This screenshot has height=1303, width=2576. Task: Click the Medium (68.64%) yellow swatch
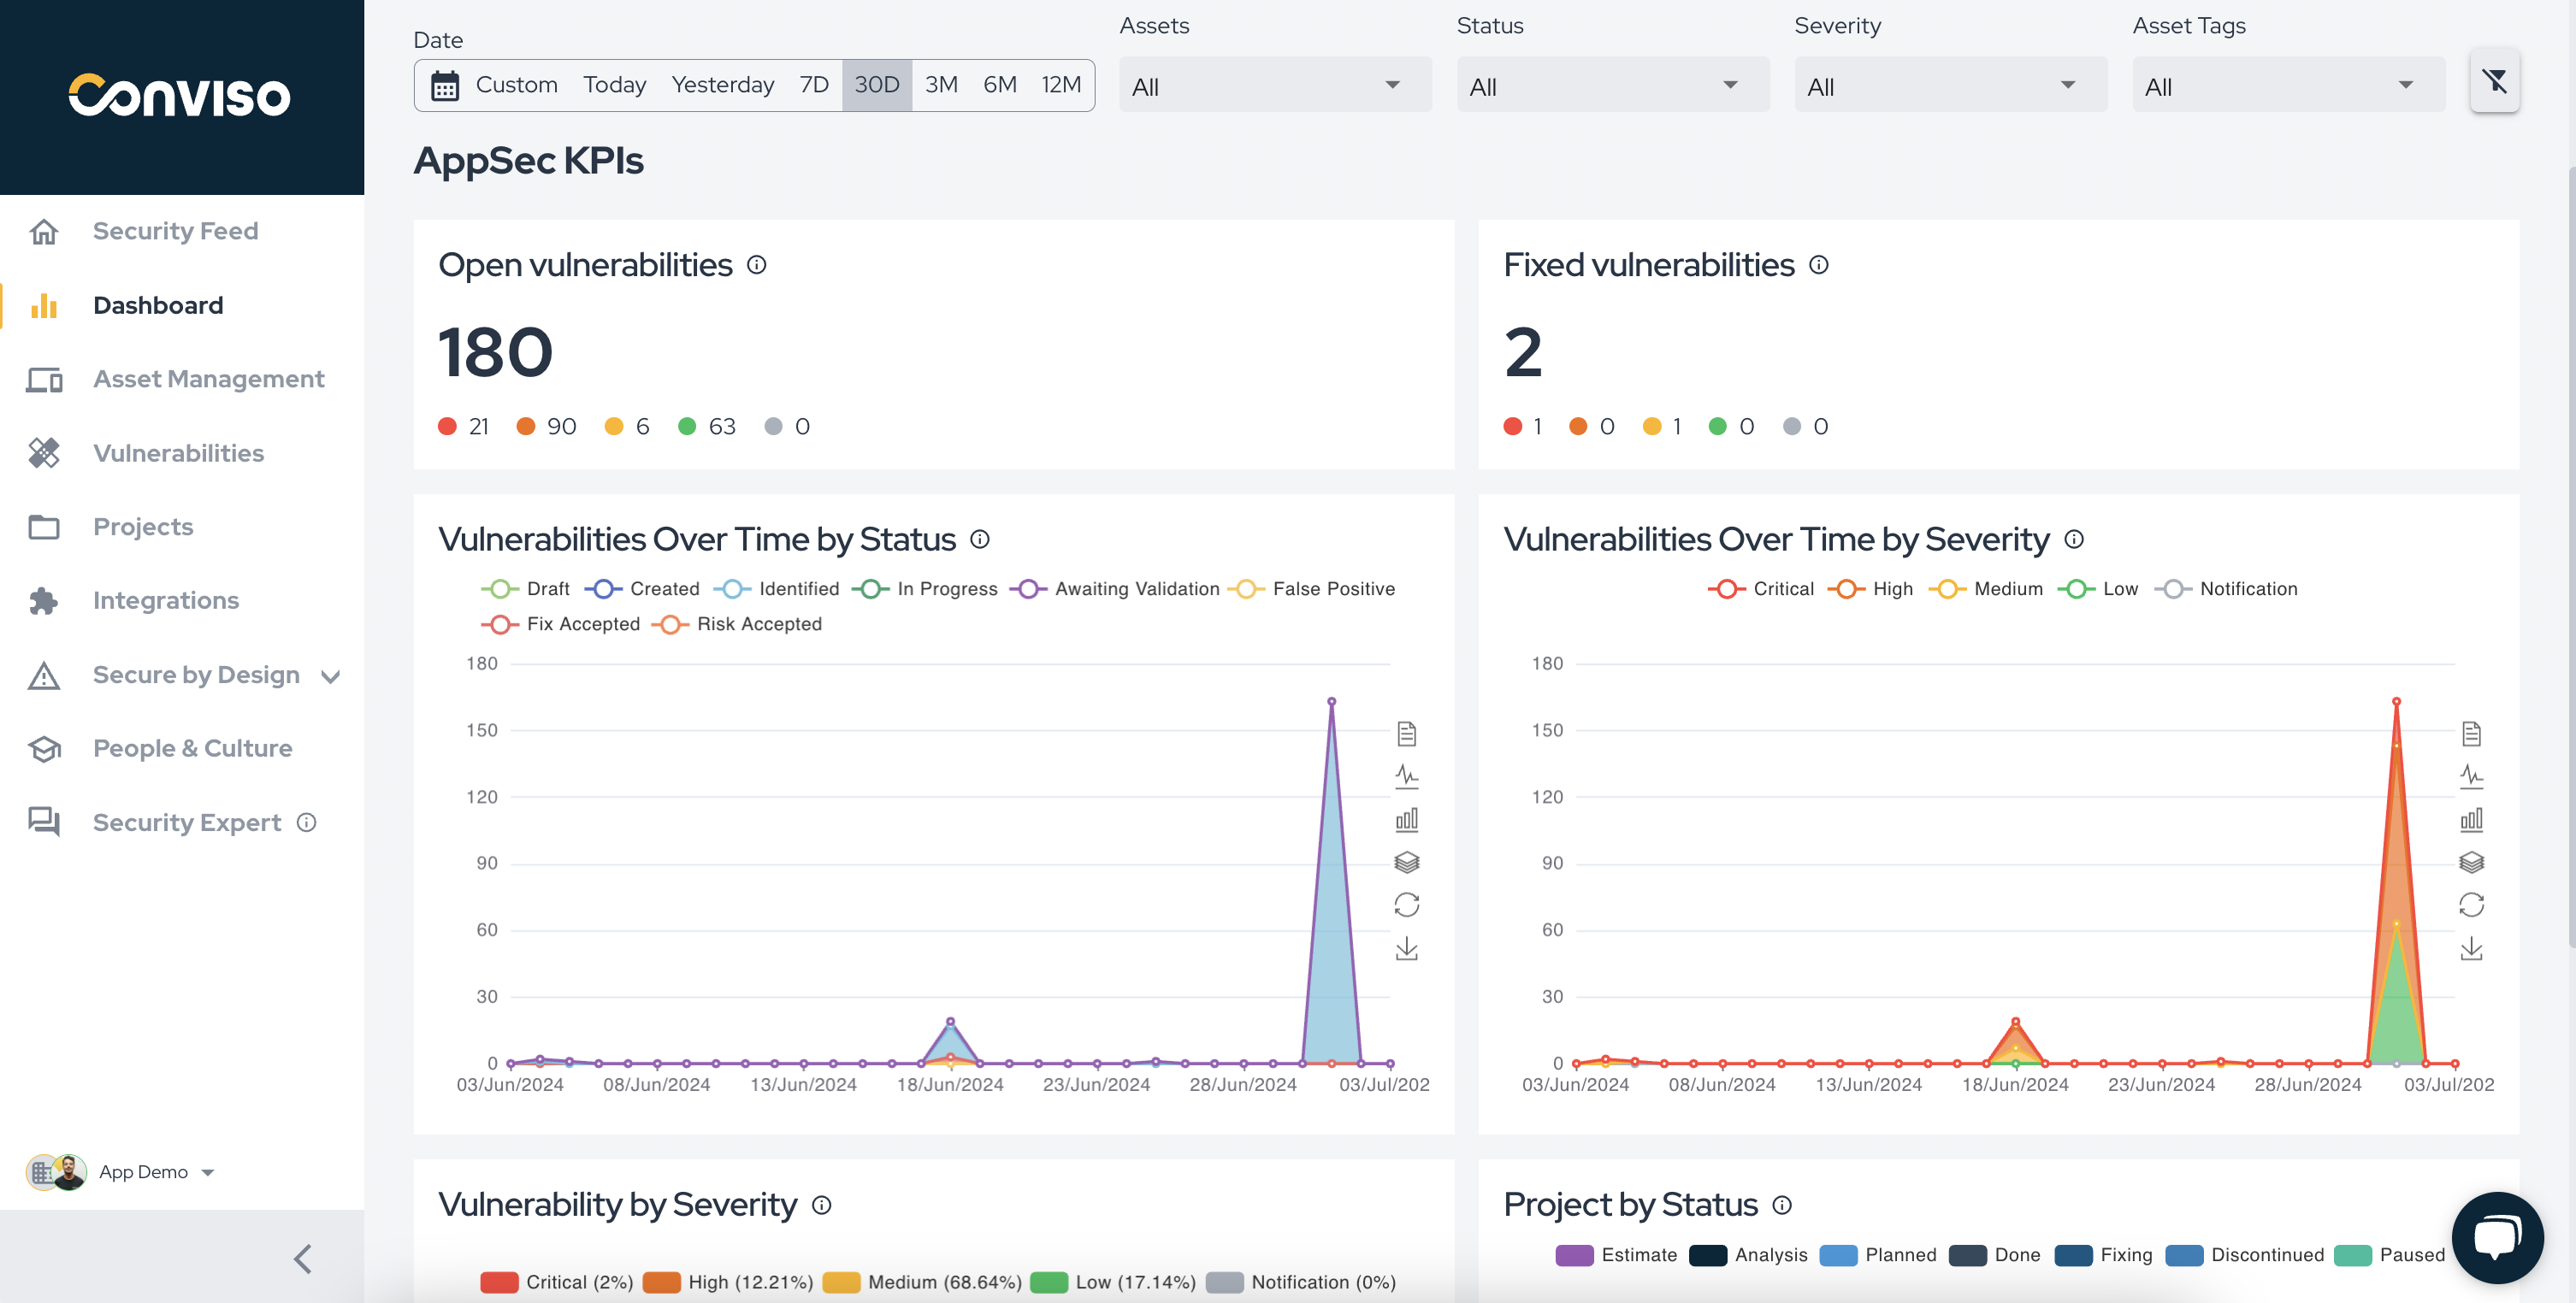pos(841,1282)
